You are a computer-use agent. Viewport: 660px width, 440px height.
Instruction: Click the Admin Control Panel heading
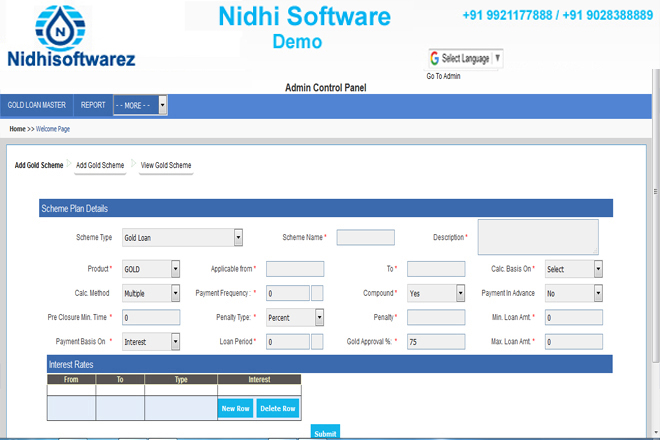tap(325, 88)
